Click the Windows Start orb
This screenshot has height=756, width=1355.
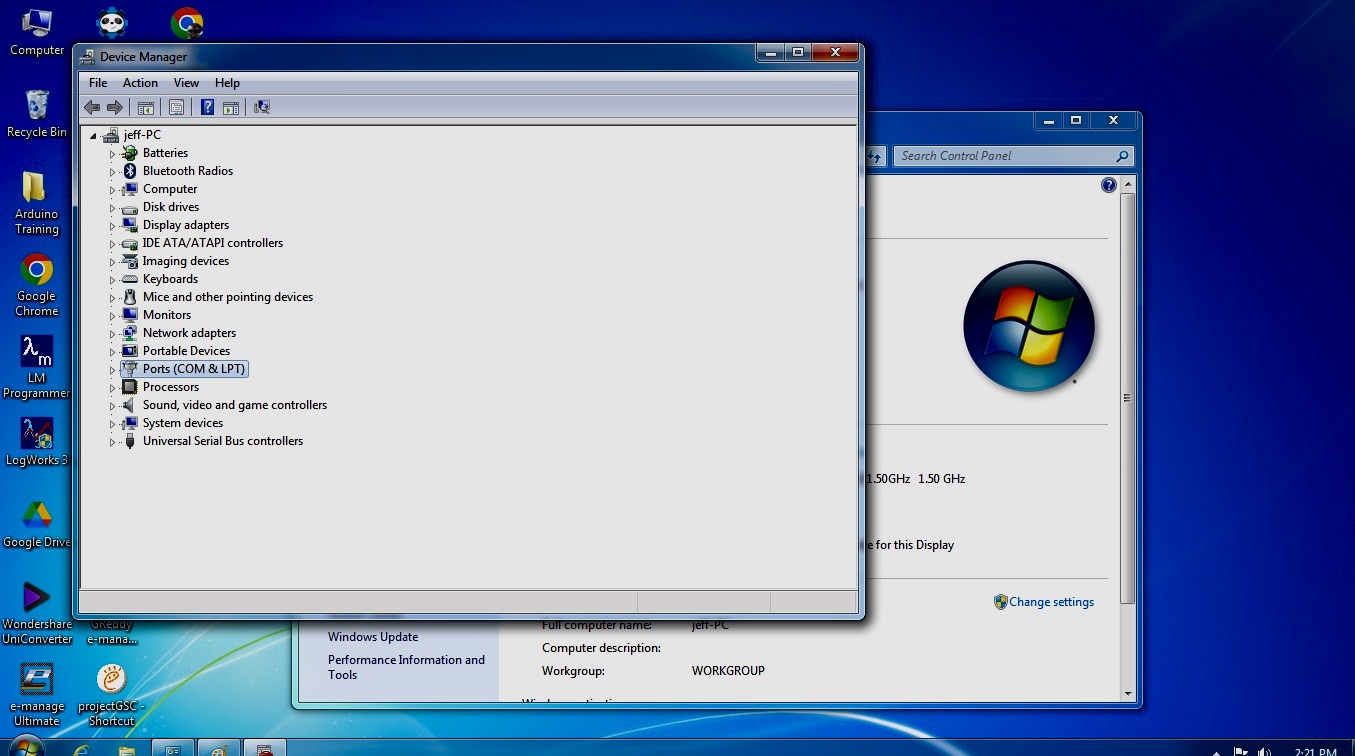pyautogui.click(x=26, y=747)
